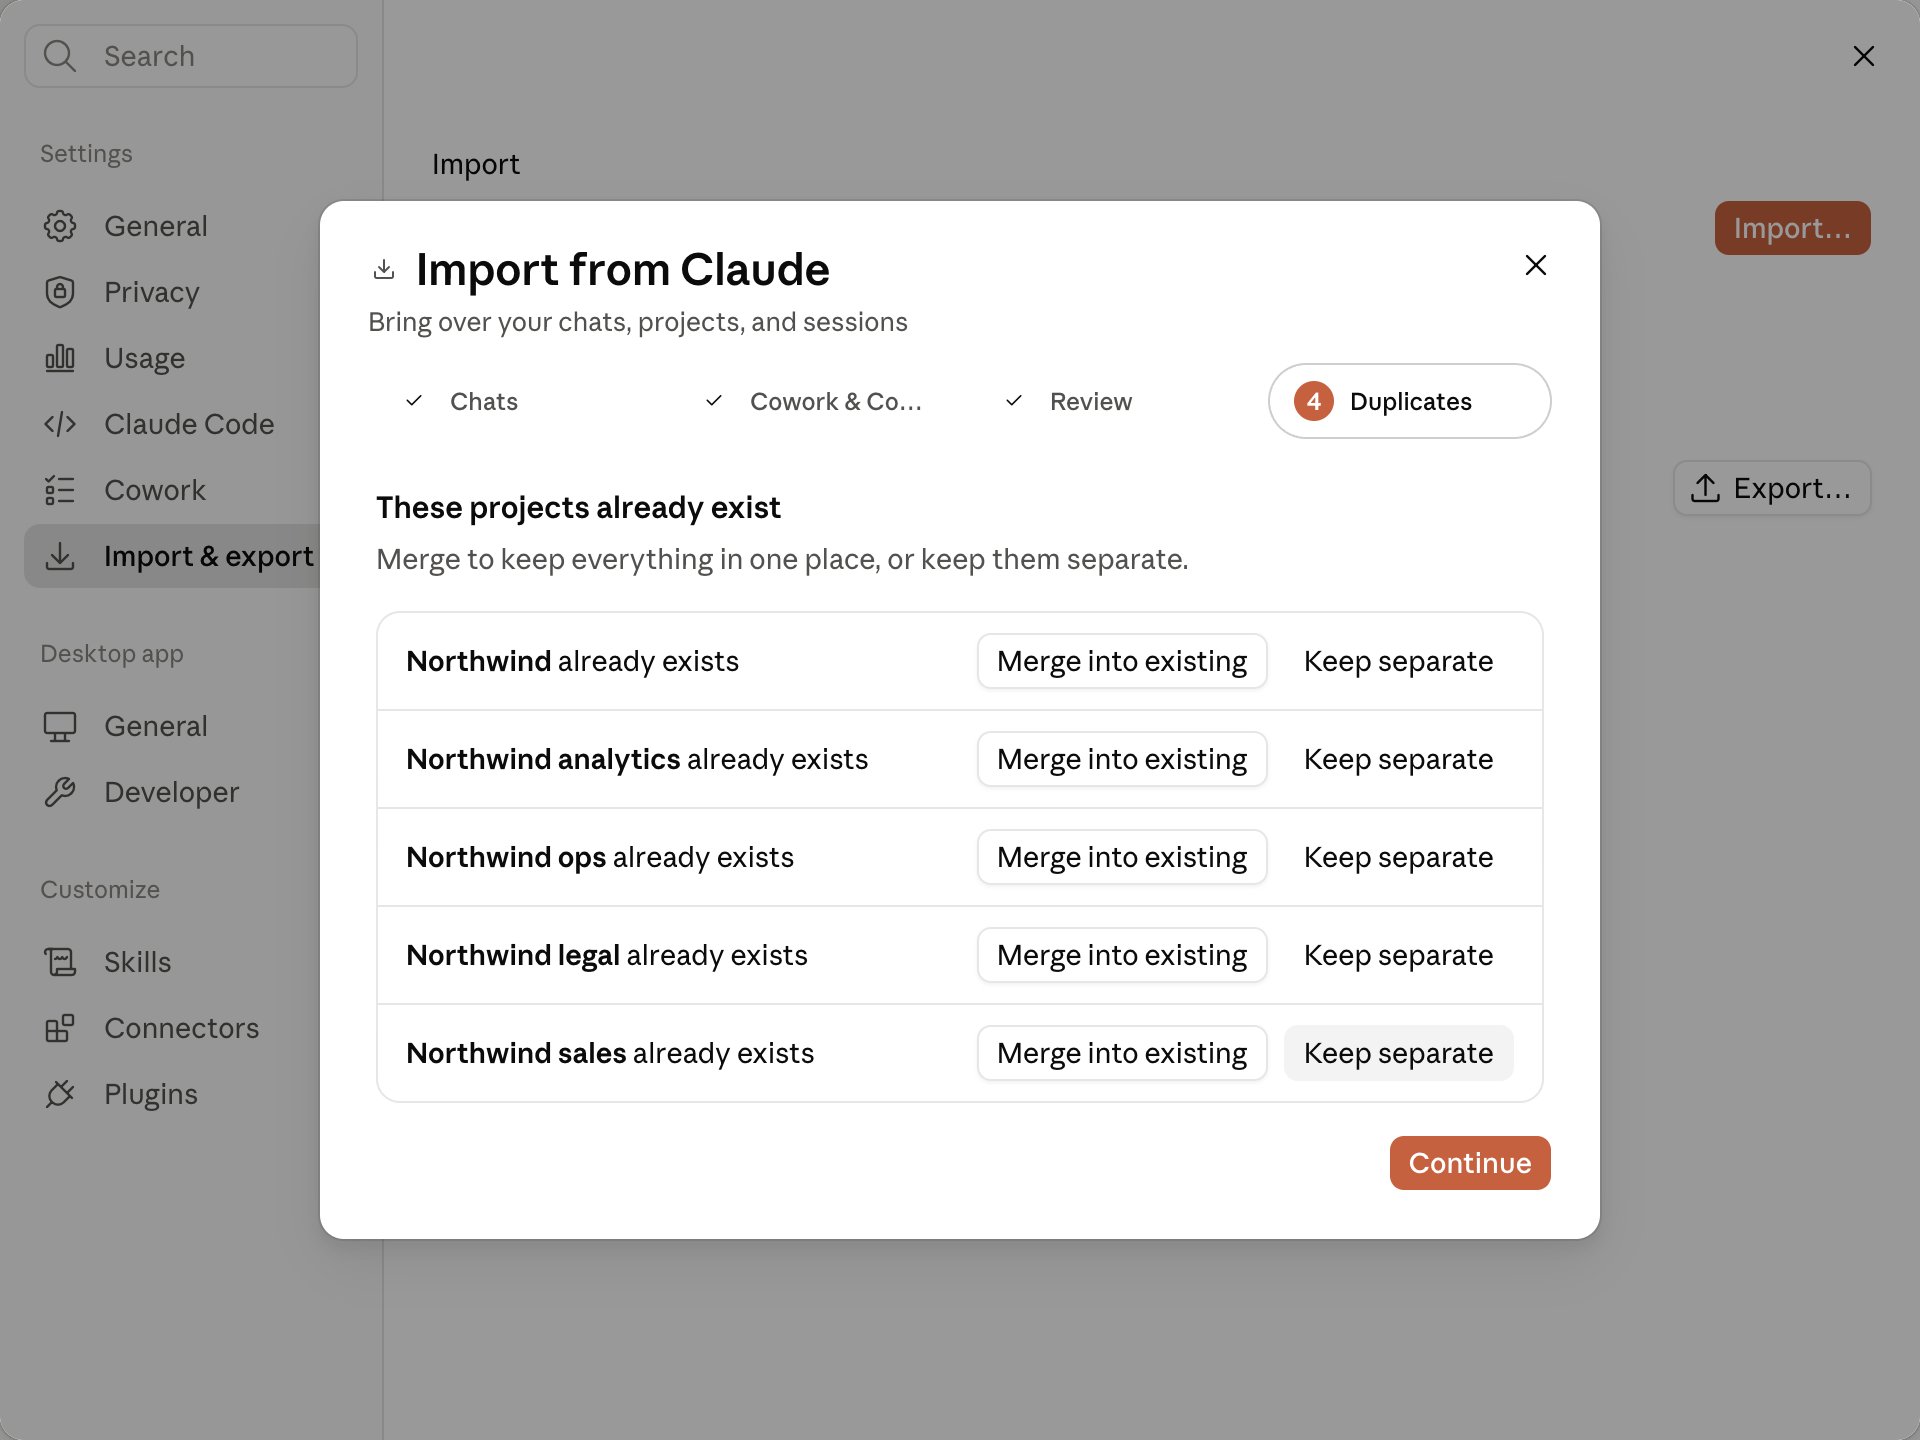This screenshot has height=1440, width=1920.
Task: Click the Claude Code brackets icon
Action: coord(60,424)
